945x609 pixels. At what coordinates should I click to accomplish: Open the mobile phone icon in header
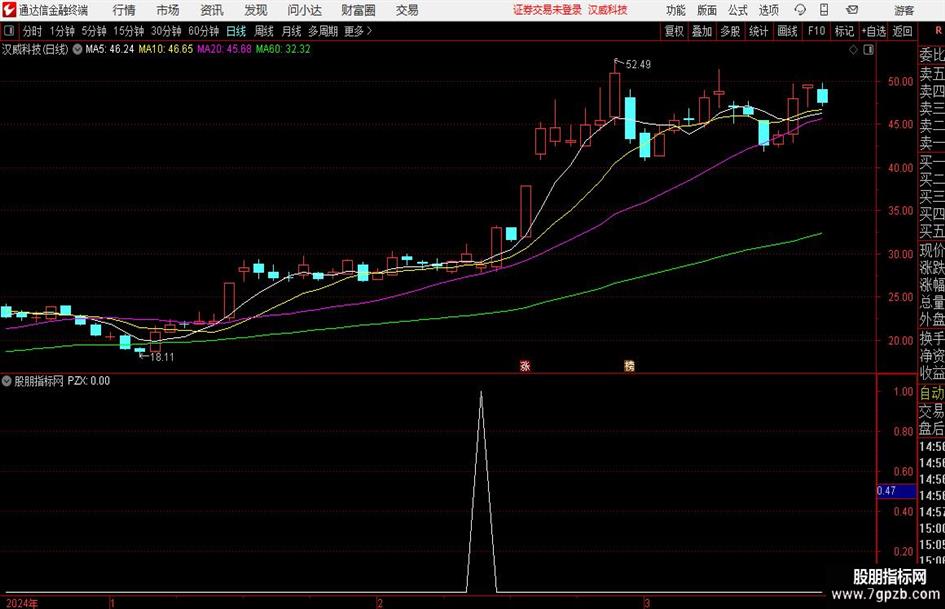(x=824, y=10)
